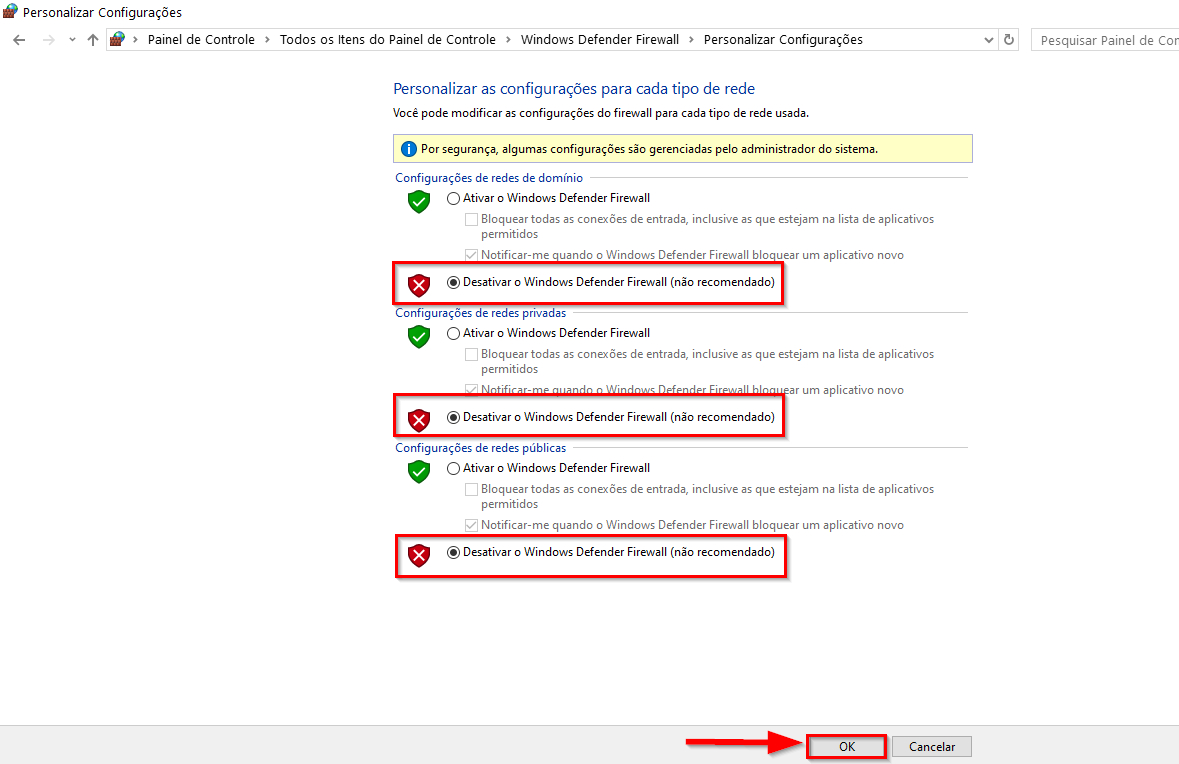1179x764 pixels.
Task: Check Bloquear todas as conexões for public networks
Action: [x=471, y=490]
